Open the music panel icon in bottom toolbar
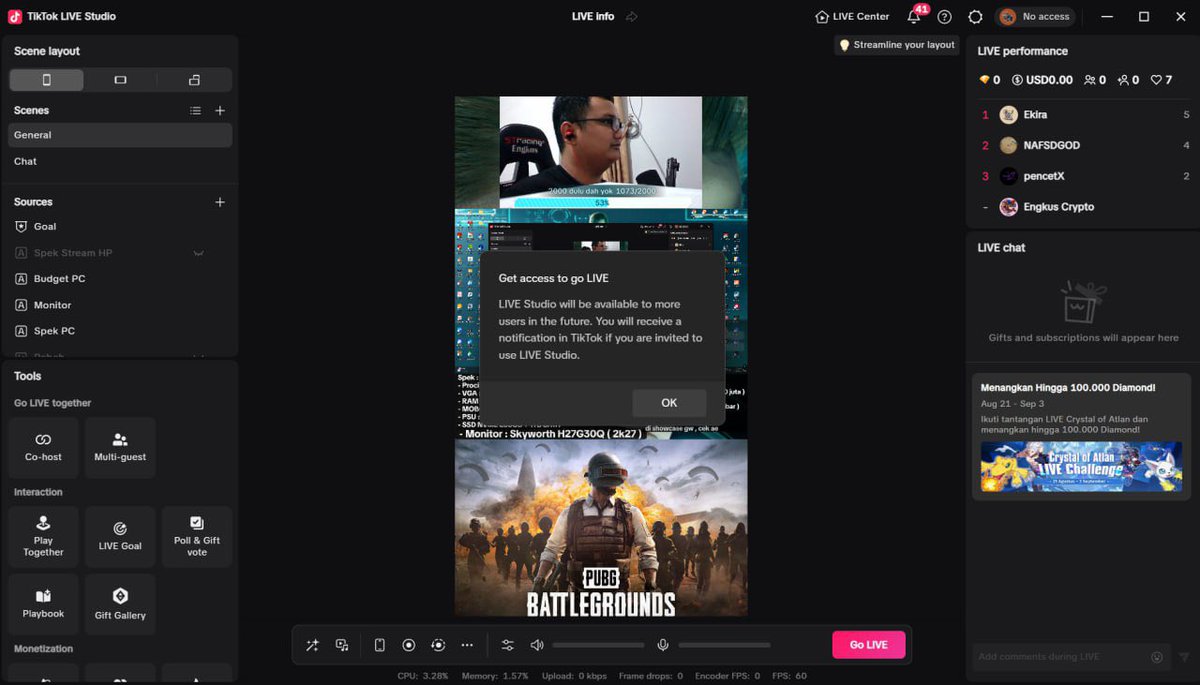1200x685 pixels. point(341,645)
